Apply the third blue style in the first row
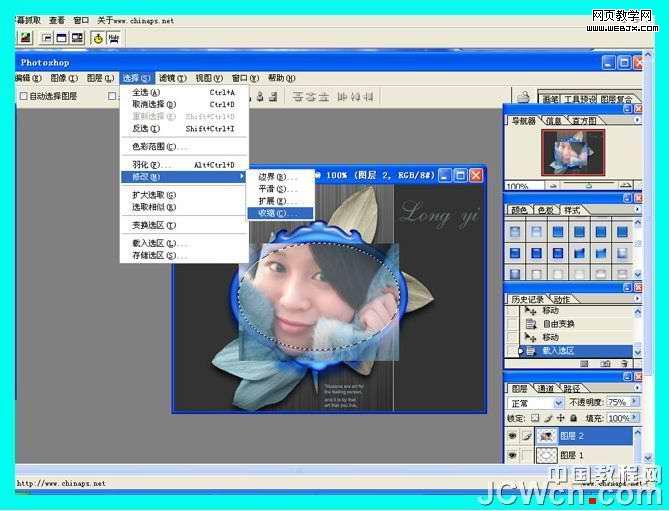The height and width of the screenshot is (511, 669). pyautogui.click(x=558, y=232)
